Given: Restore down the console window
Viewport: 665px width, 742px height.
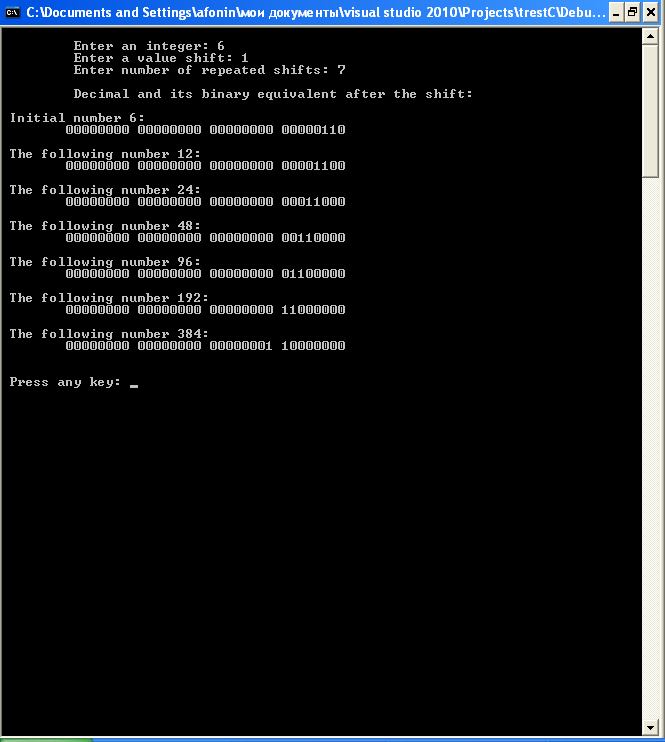Looking at the screenshot, I should tap(633, 12).
